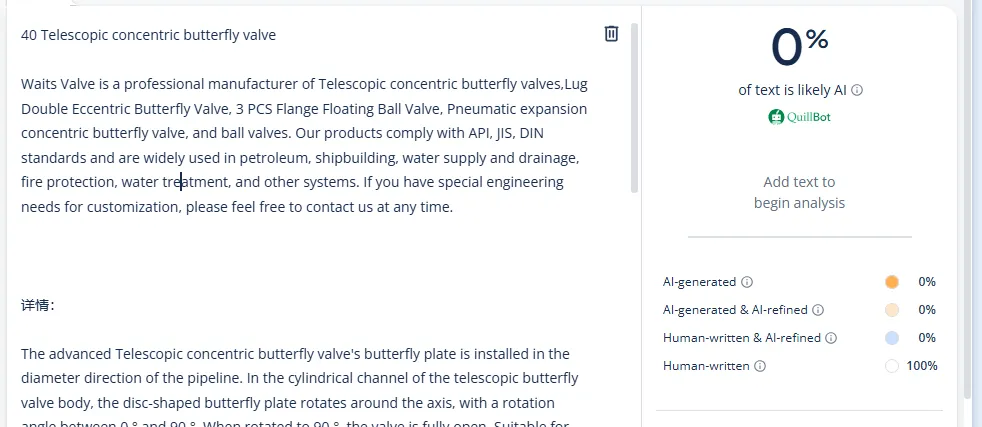This screenshot has width=982, height=427.
Task: Click the QuillBot logo
Action: (799, 117)
